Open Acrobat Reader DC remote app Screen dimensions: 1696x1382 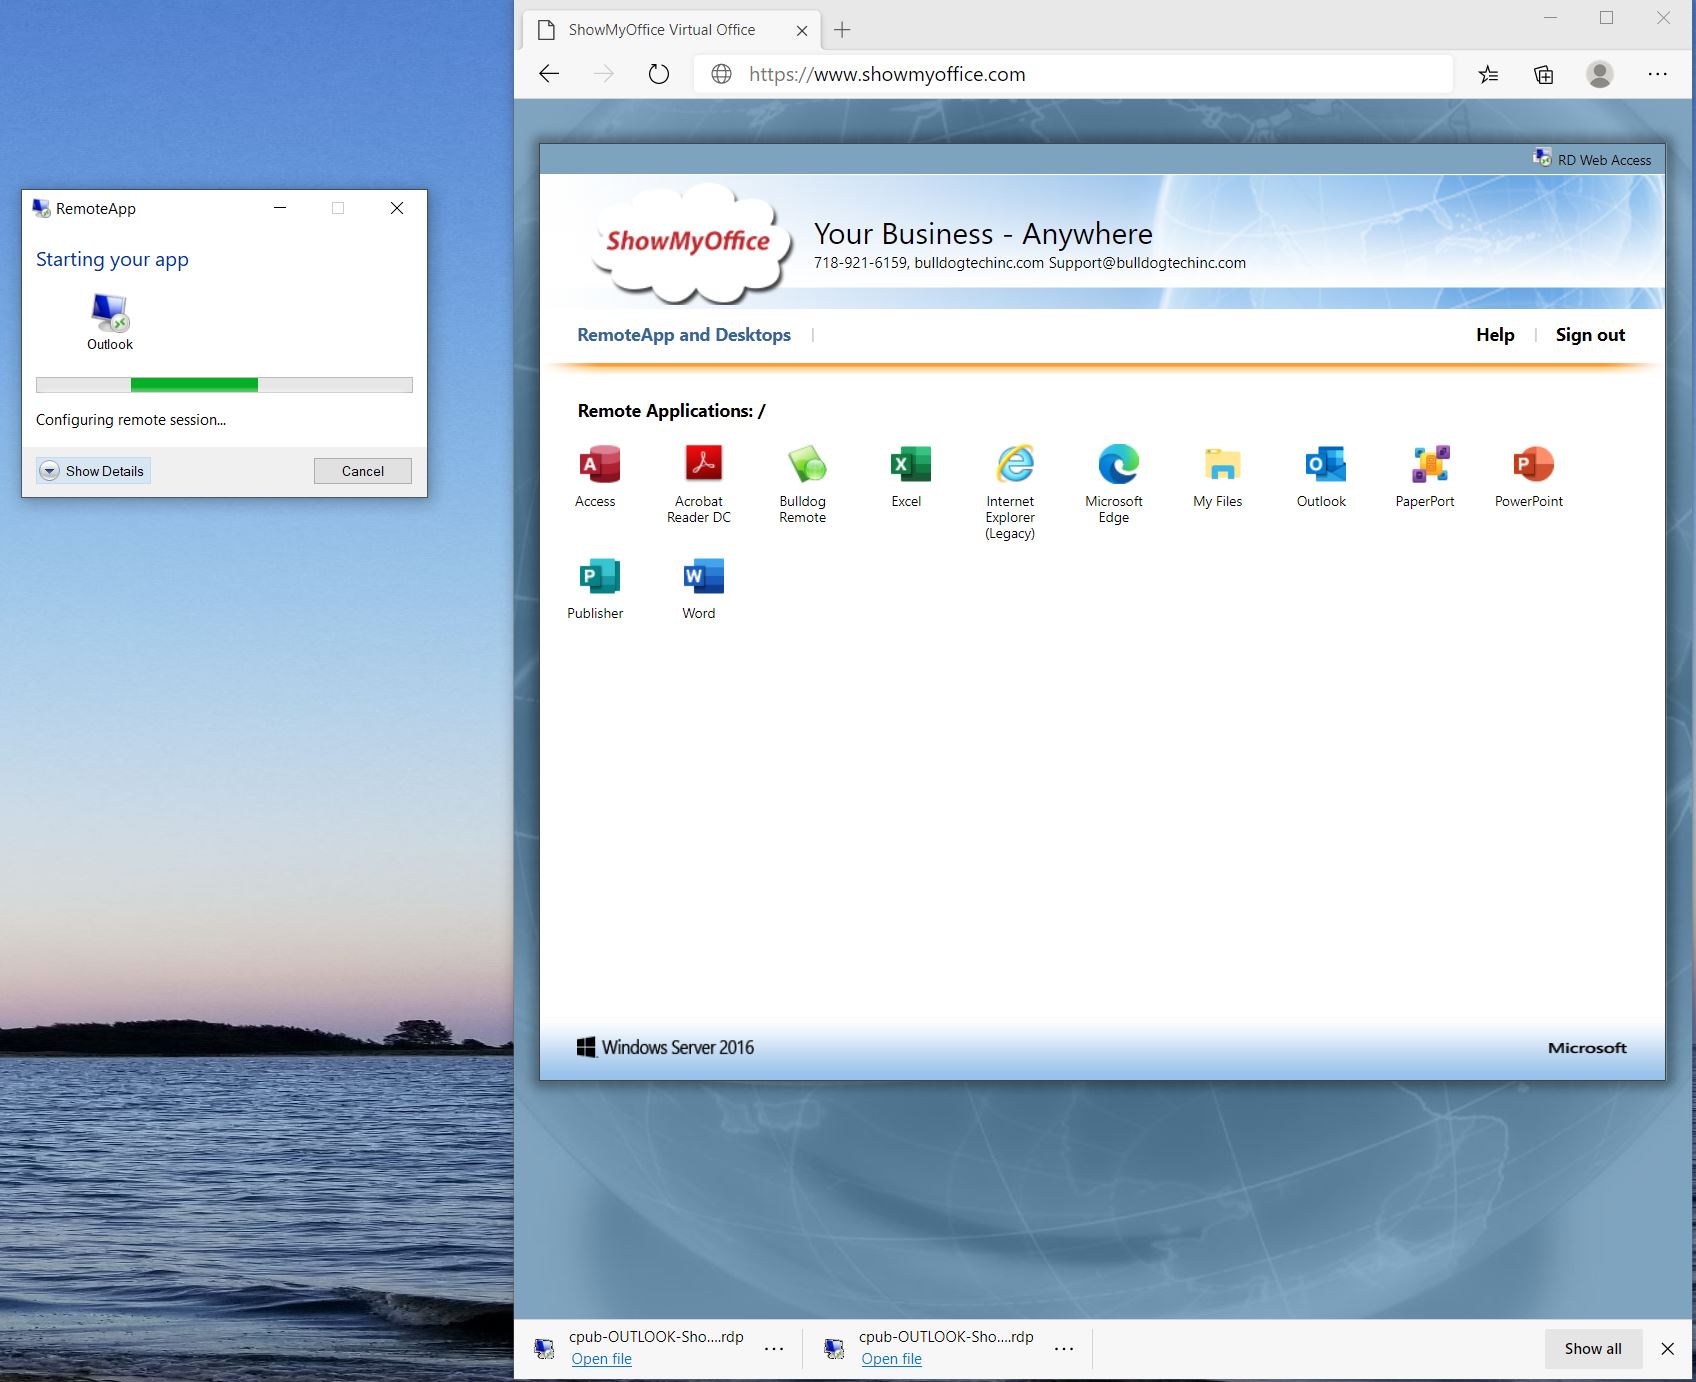pyautogui.click(x=700, y=484)
